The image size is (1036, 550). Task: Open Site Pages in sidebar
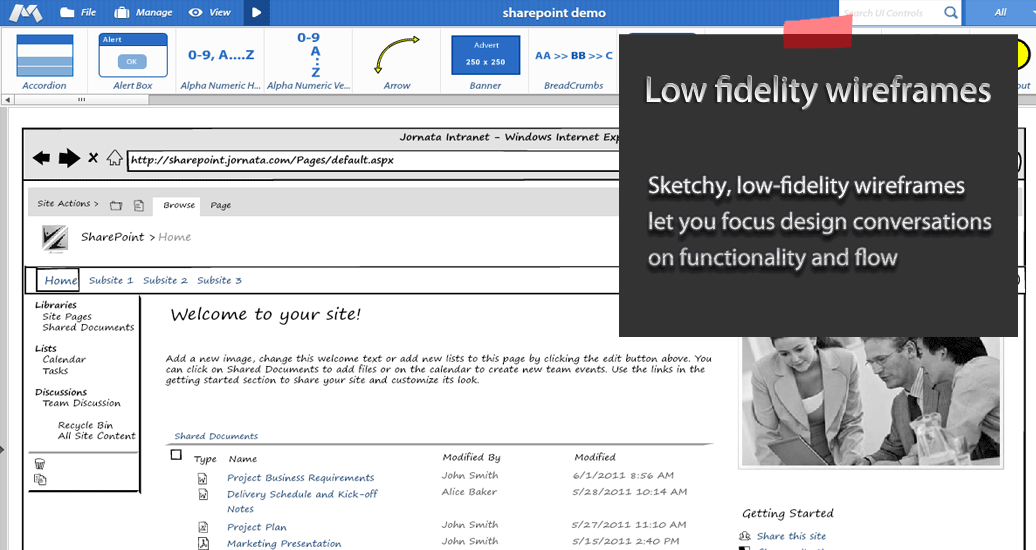pos(67,317)
